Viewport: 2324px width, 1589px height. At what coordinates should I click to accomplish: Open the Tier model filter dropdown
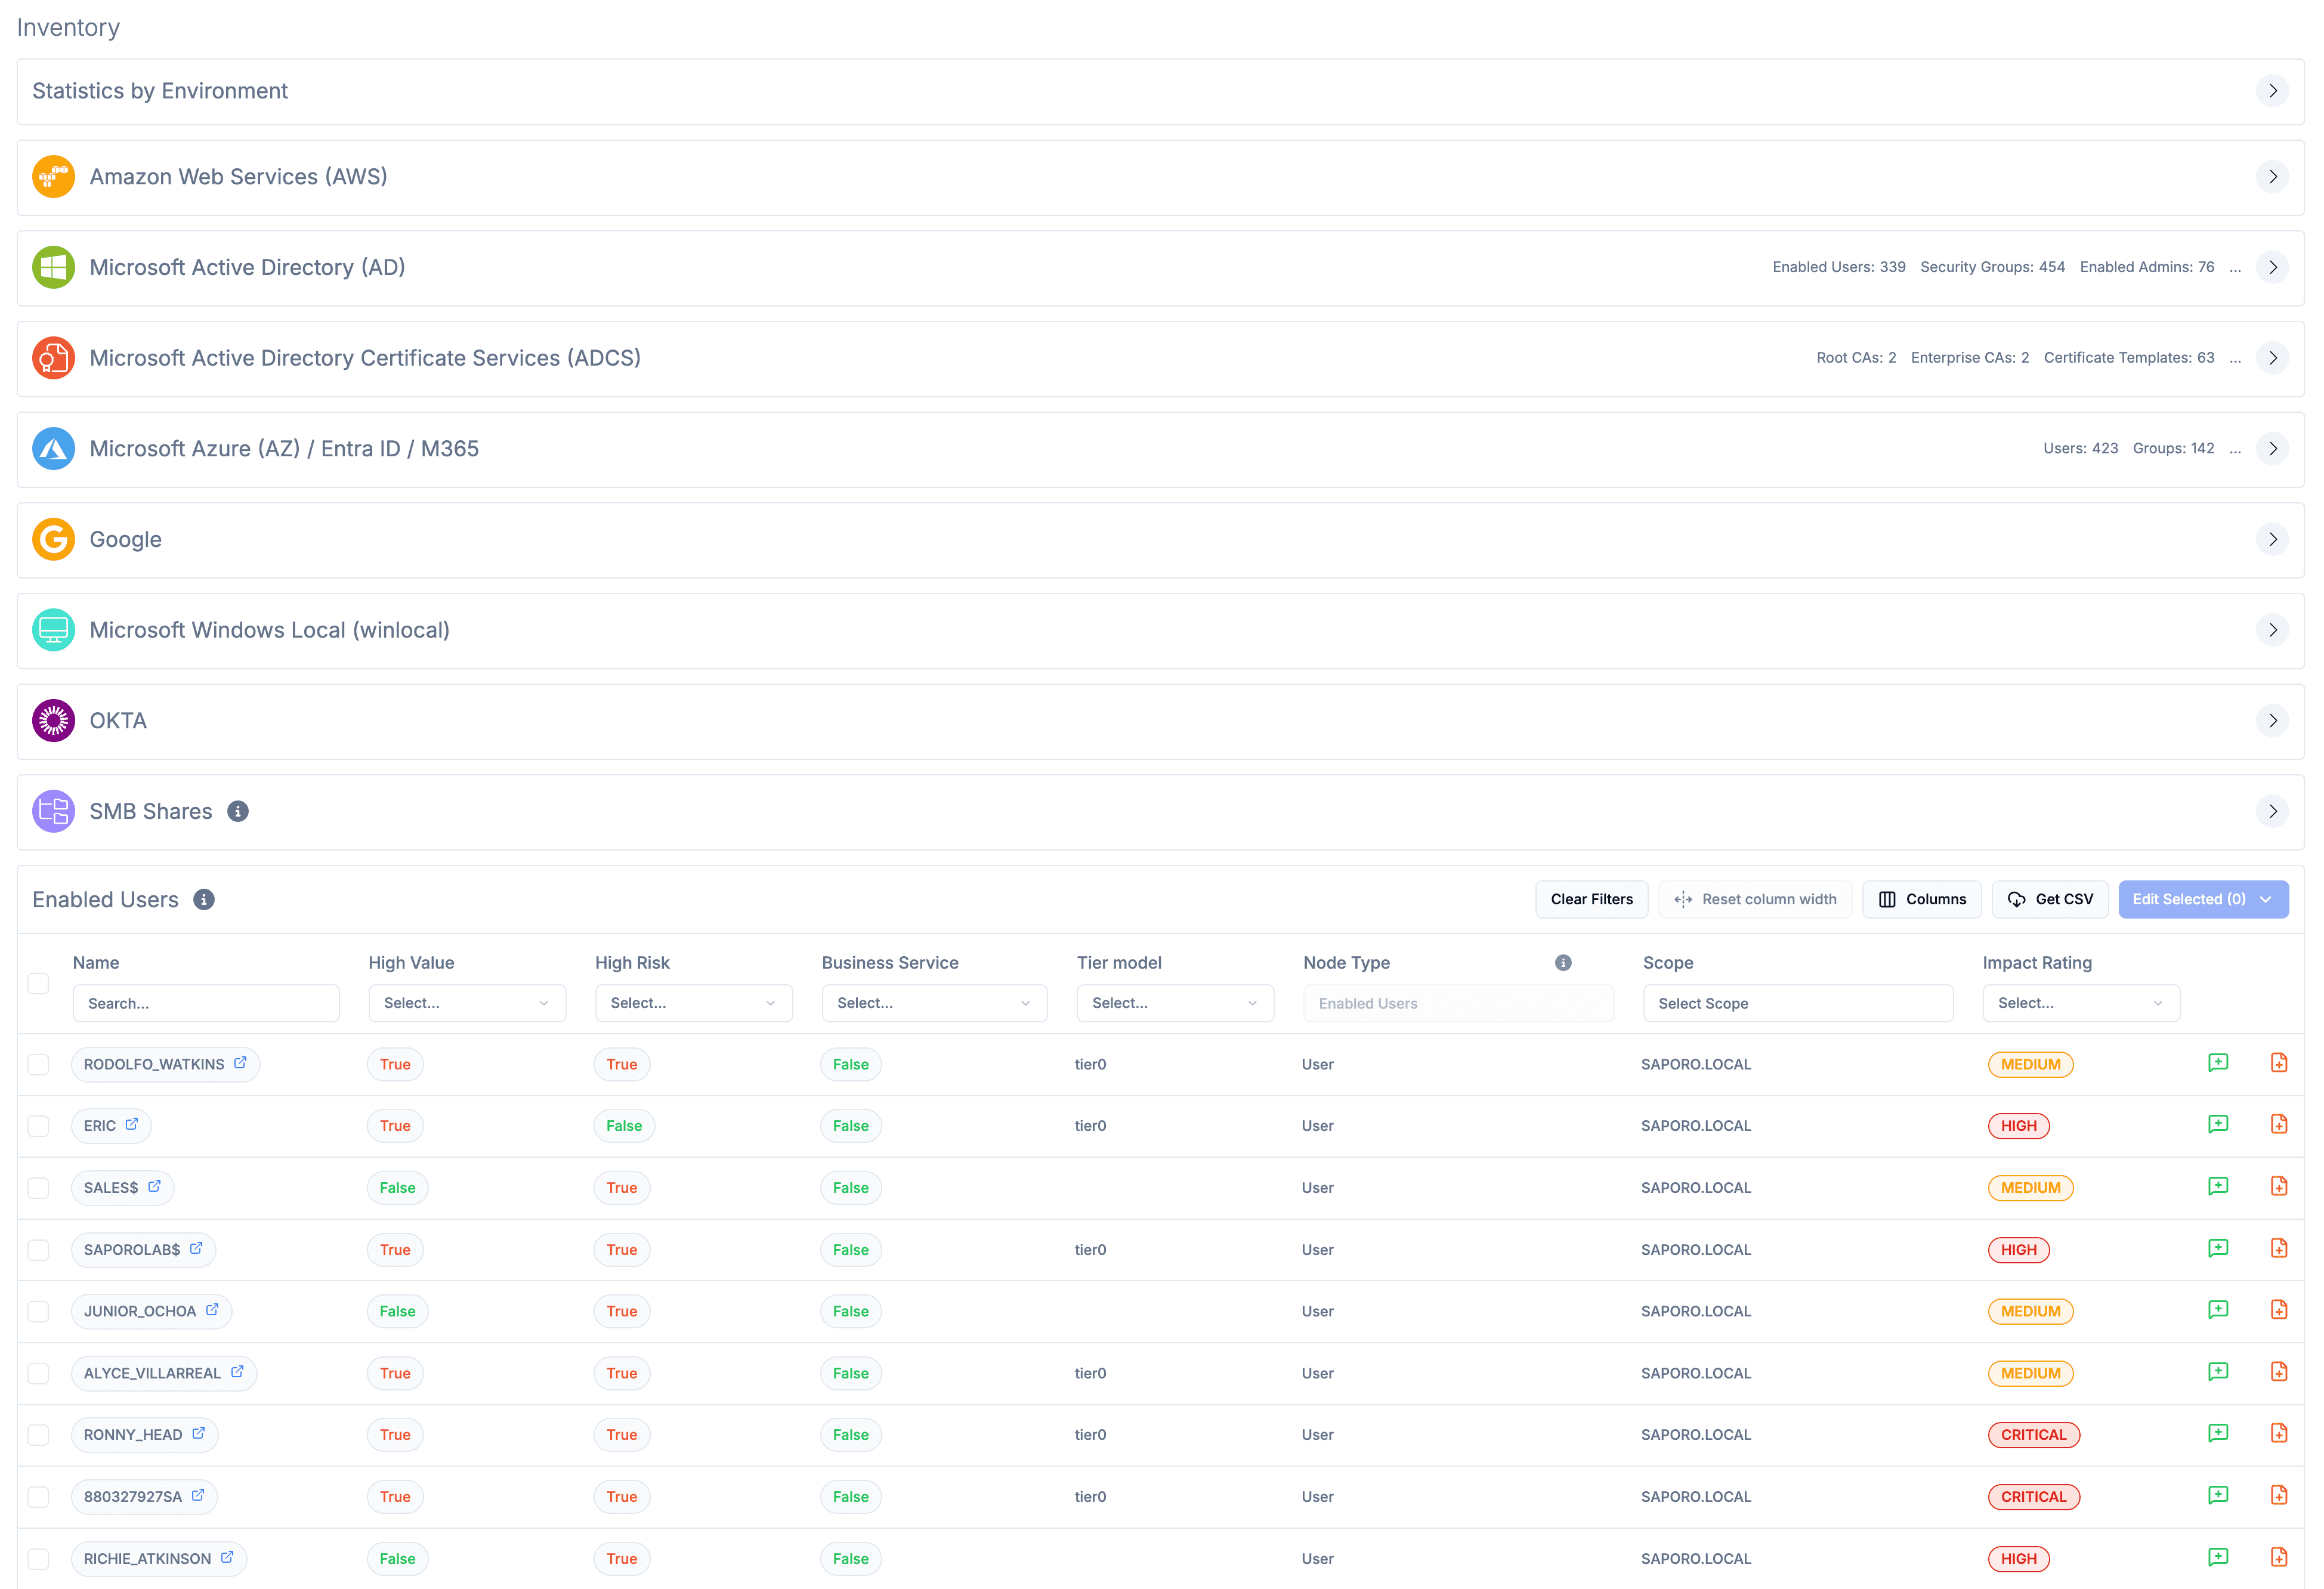coord(1174,1003)
